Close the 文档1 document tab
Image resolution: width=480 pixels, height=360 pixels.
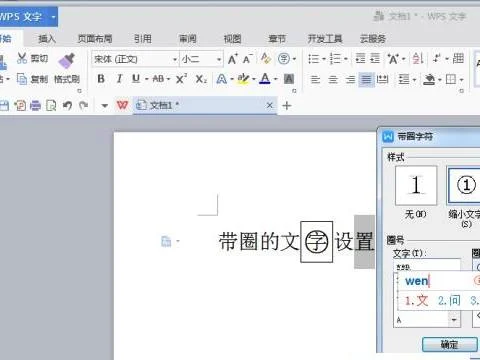[x=270, y=105]
